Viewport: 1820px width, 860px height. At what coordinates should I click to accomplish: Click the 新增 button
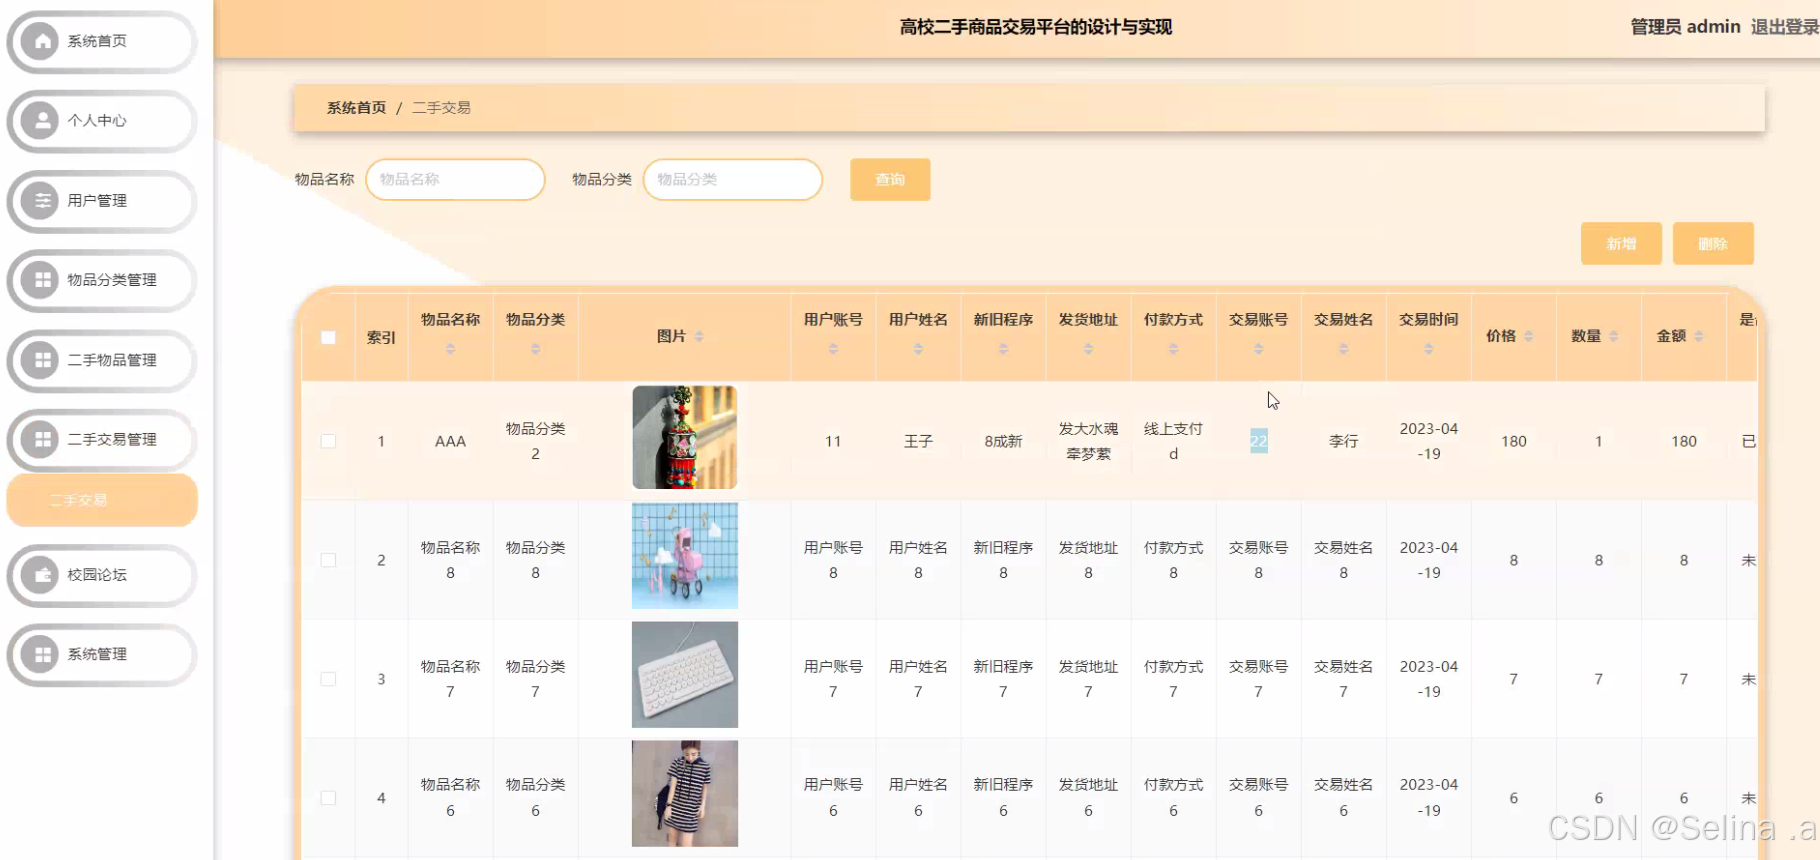1621,244
